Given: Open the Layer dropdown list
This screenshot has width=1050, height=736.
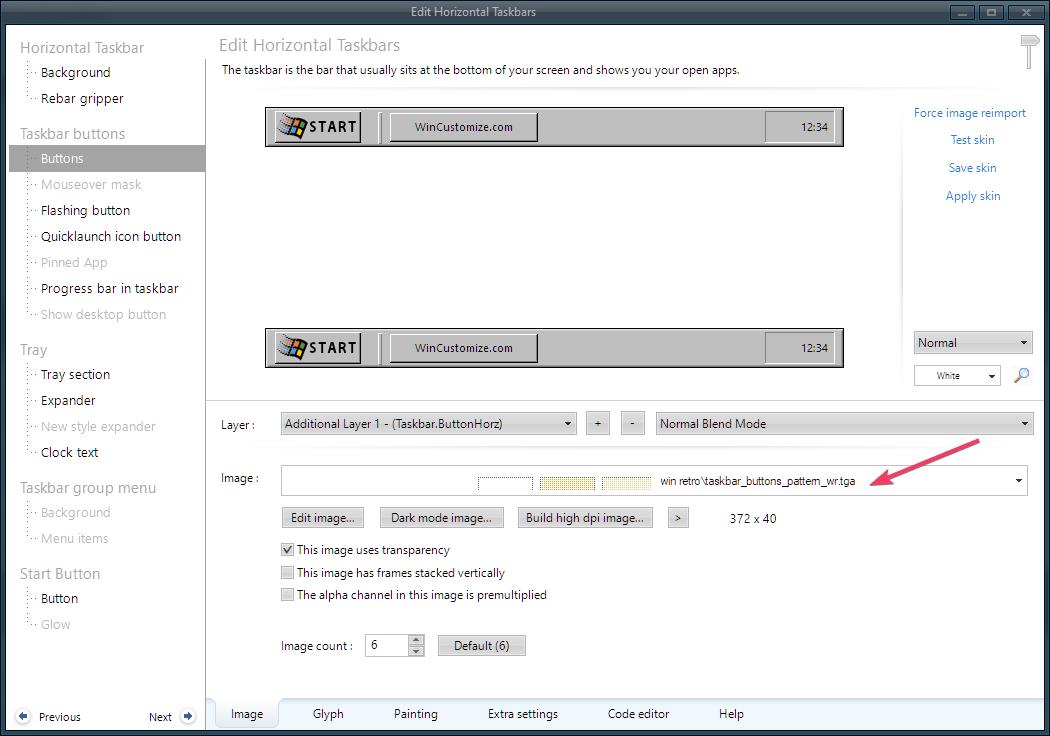Looking at the screenshot, I should tap(428, 424).
